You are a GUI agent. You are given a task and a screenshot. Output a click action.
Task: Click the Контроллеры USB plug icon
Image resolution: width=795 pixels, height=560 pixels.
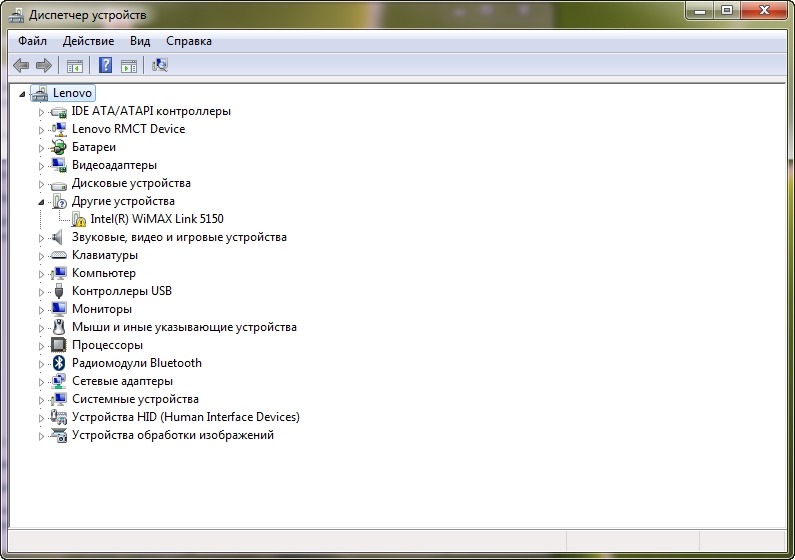pos(59,291)
